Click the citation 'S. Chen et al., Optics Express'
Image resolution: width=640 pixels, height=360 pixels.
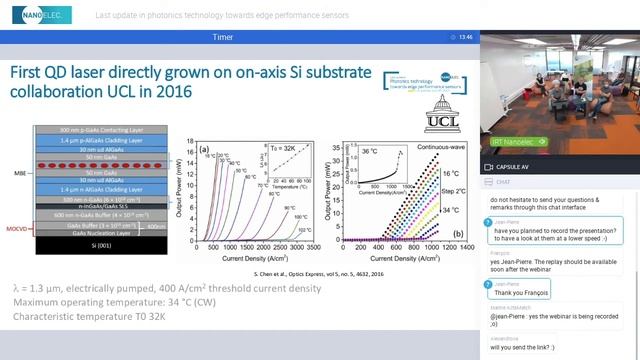[x=318, y=274]
